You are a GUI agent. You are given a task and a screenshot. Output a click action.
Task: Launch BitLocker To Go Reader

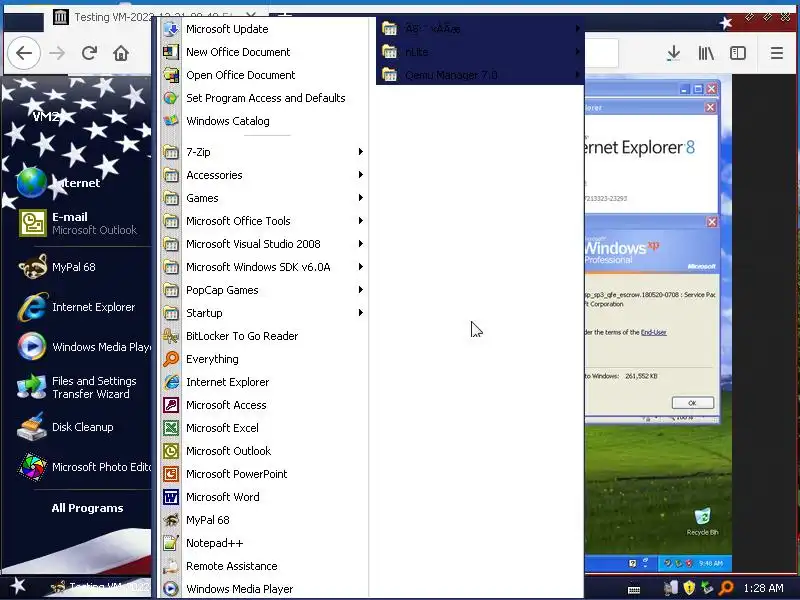[x=263, y=336]
